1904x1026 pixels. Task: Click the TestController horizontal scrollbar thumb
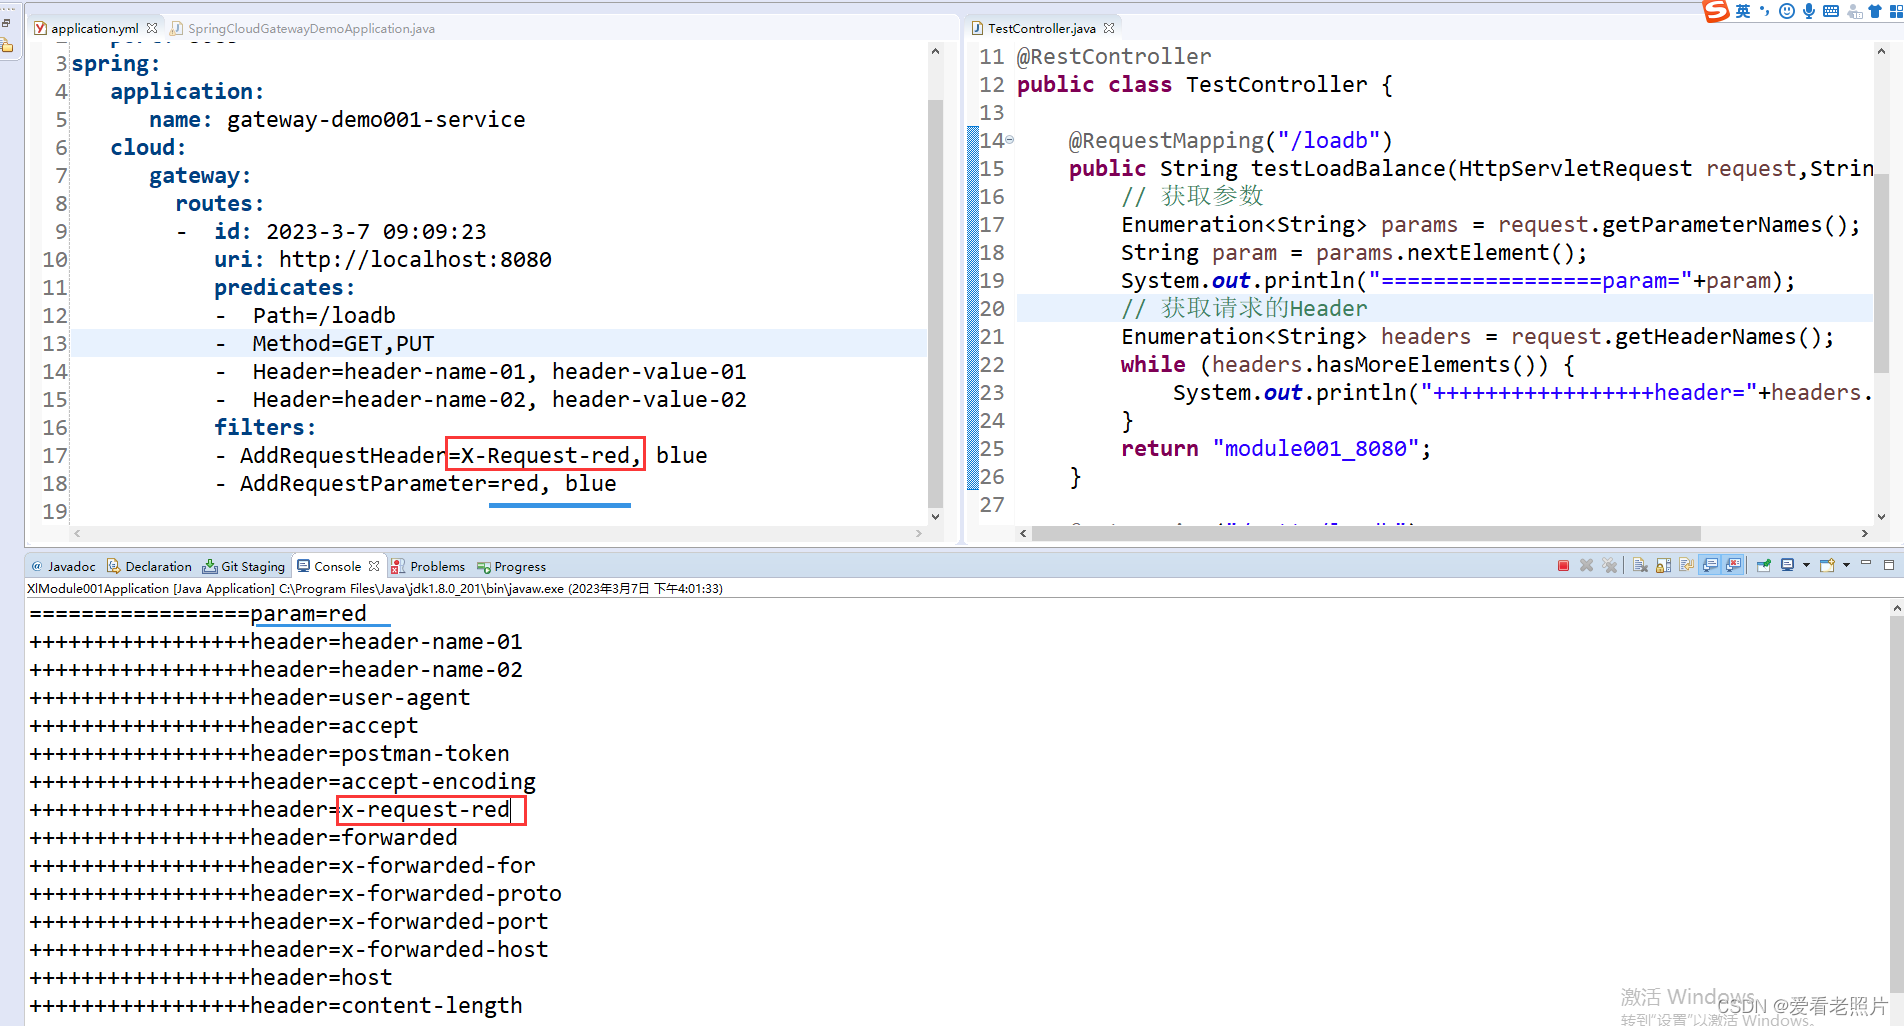coord(1366,534)
